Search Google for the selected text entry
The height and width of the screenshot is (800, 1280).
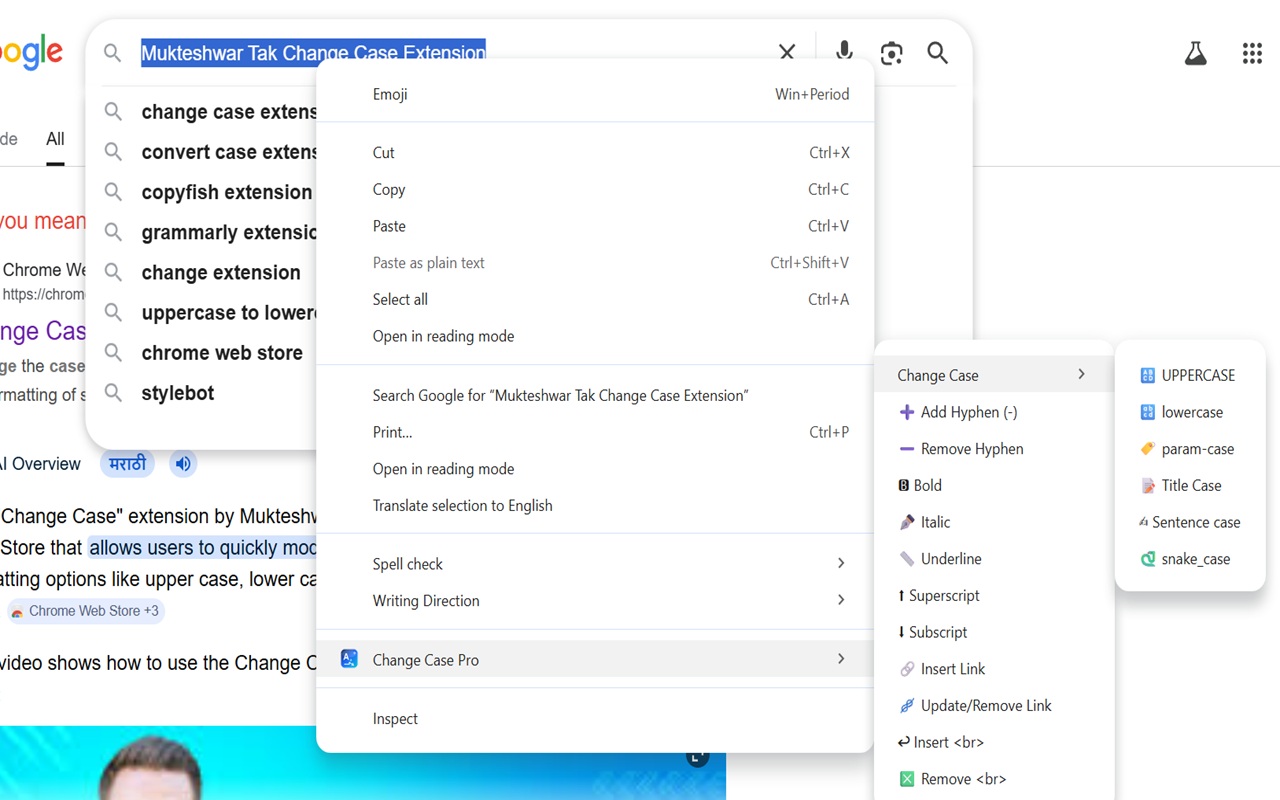595,395
